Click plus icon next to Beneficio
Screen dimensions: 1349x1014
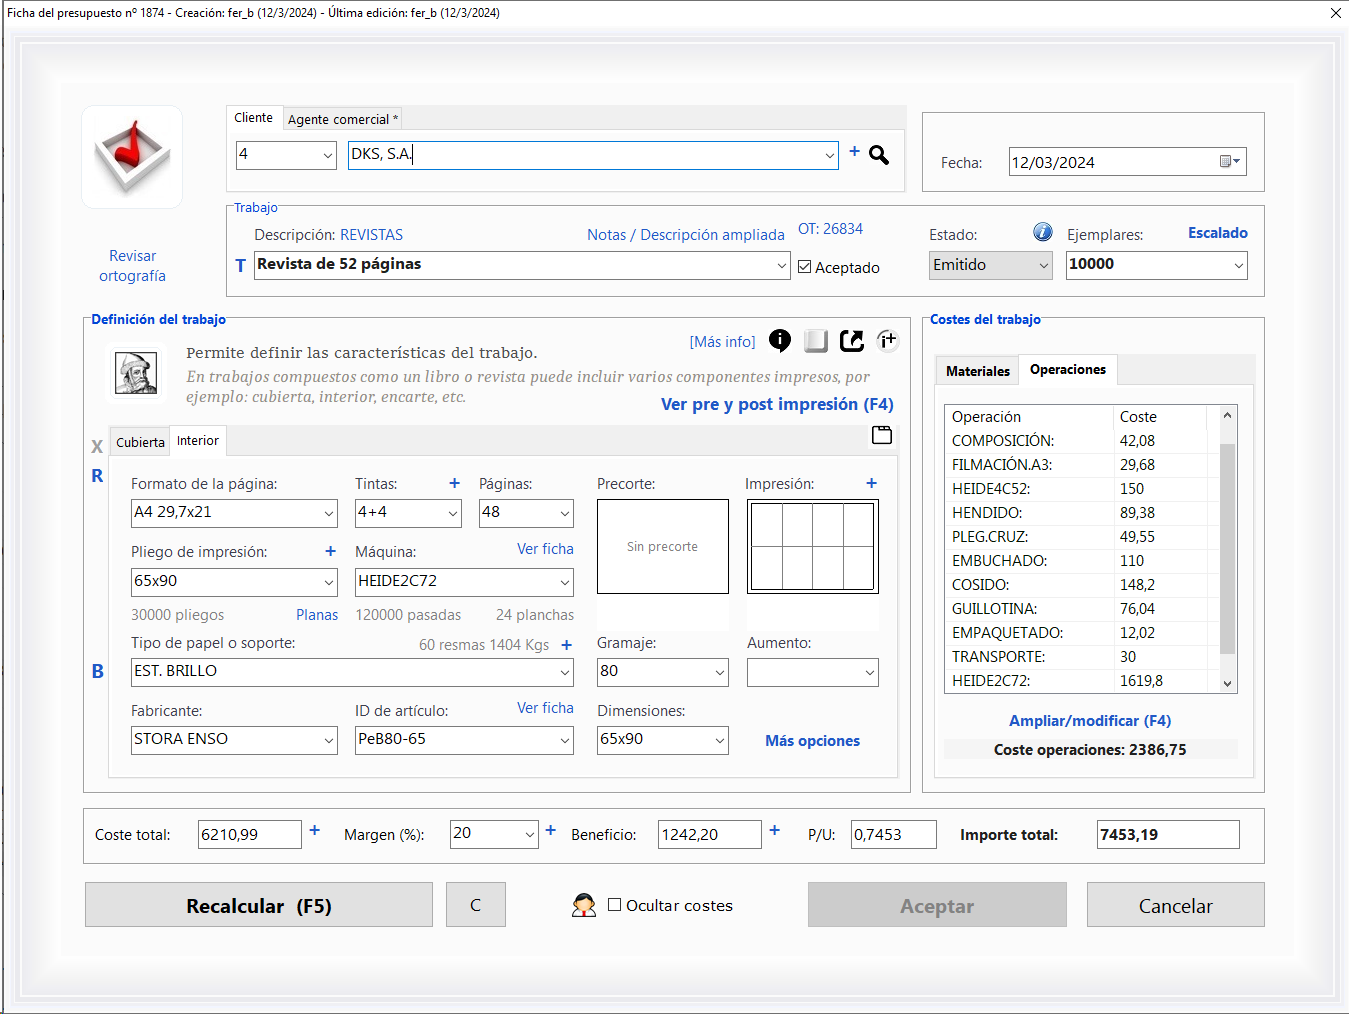(774, 830)
